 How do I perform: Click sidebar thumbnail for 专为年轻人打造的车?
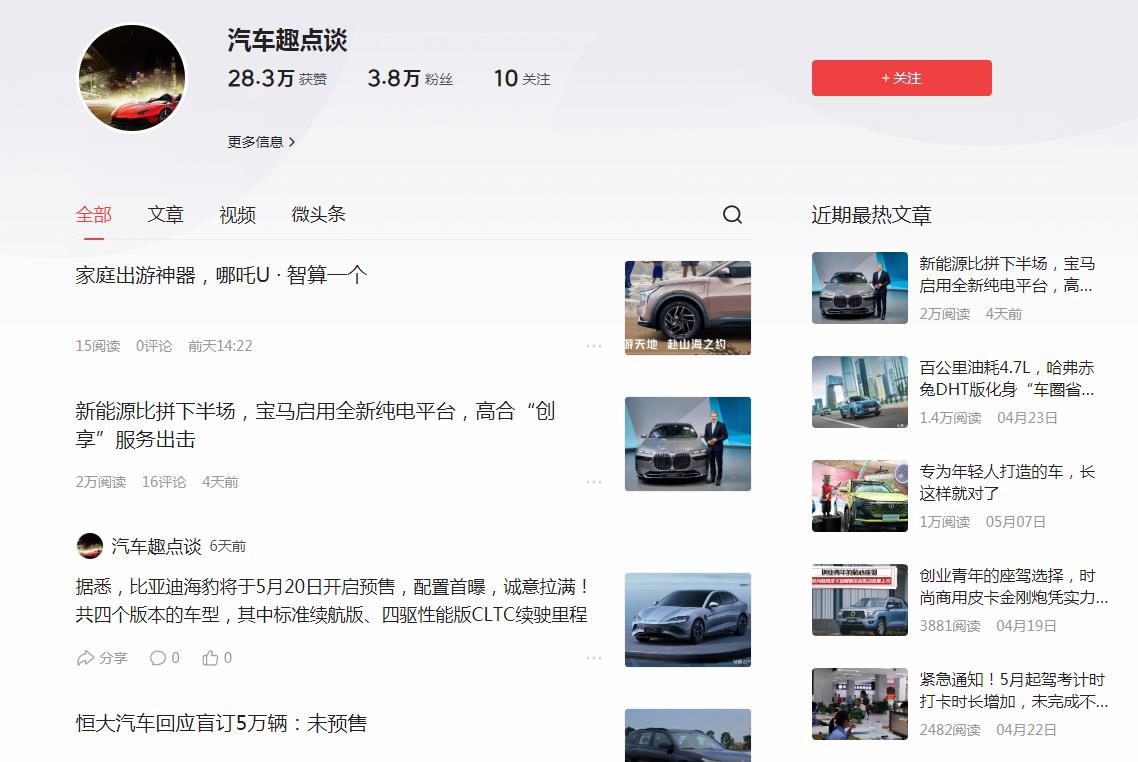[859, 496]
